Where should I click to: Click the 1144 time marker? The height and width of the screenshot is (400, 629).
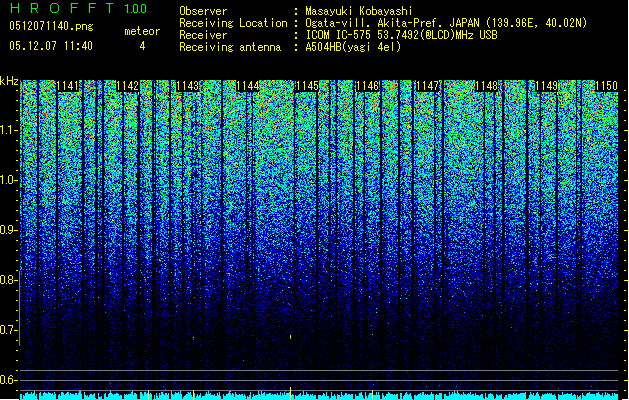point(247,86)
